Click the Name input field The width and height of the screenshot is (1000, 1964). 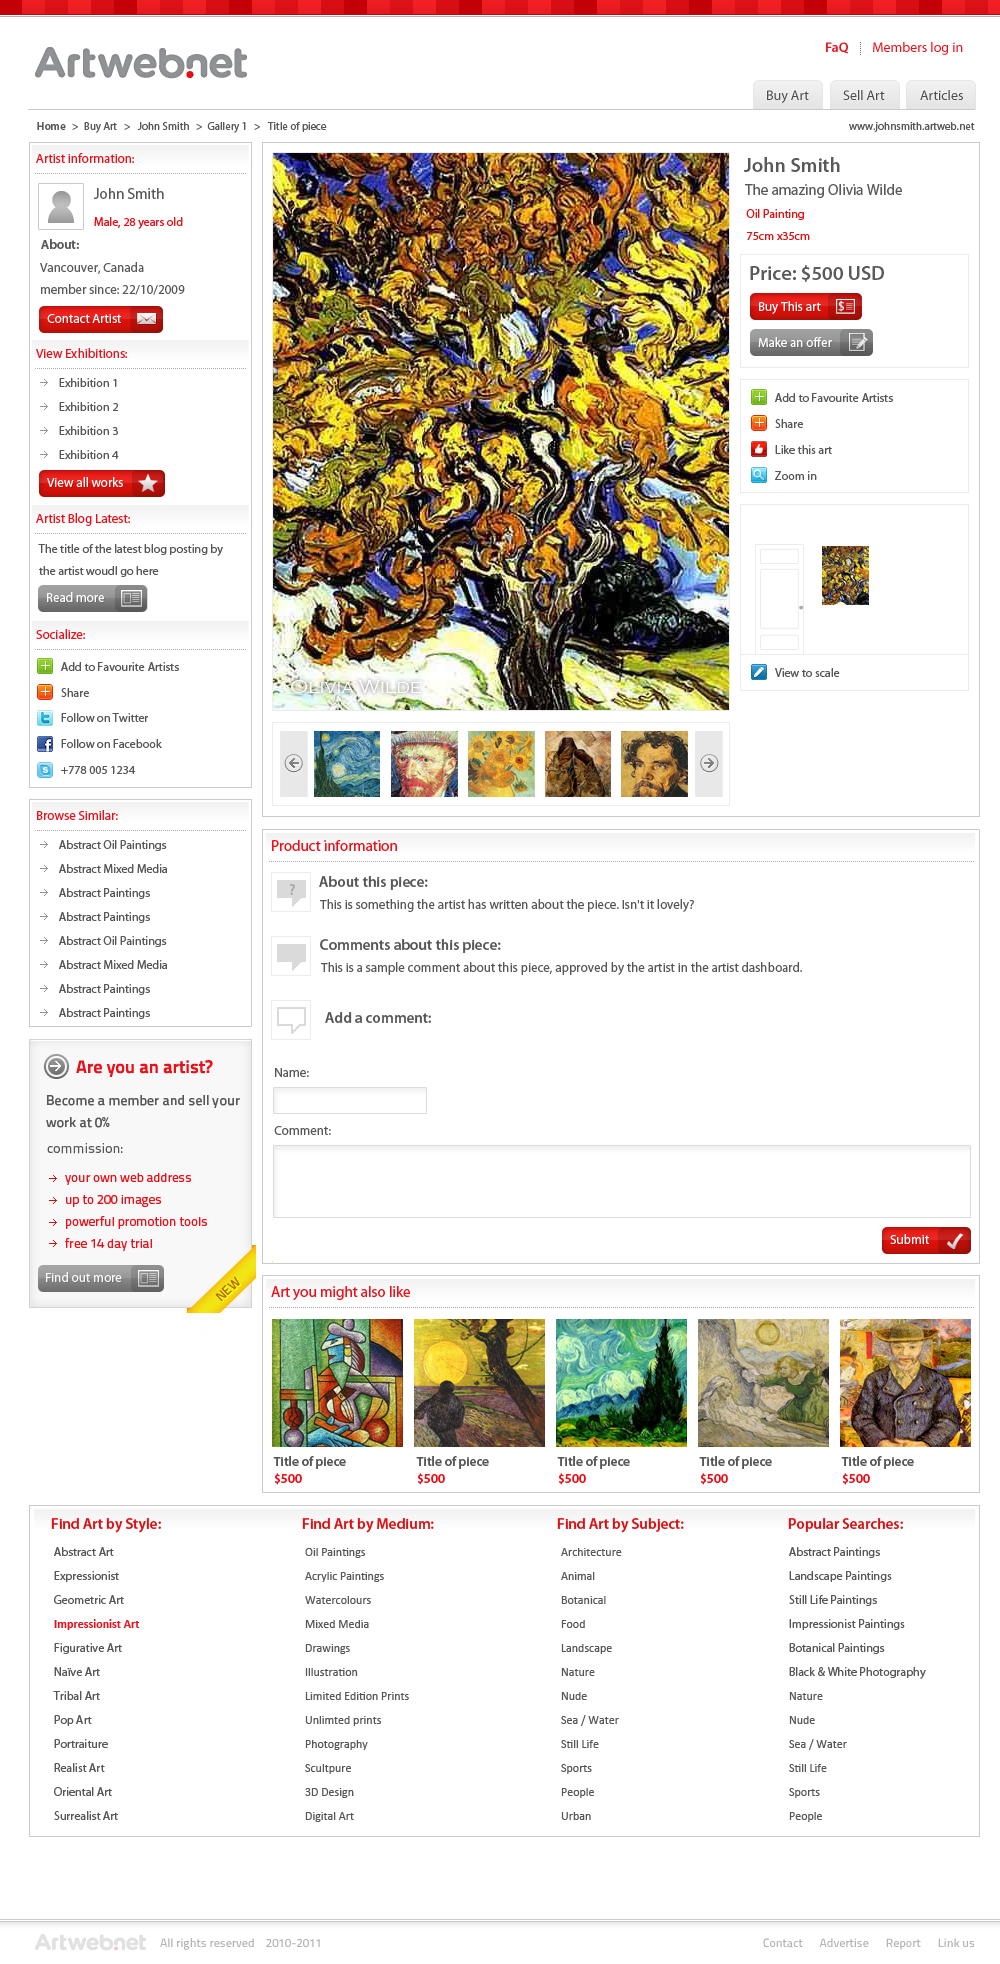coord(350,1100)
